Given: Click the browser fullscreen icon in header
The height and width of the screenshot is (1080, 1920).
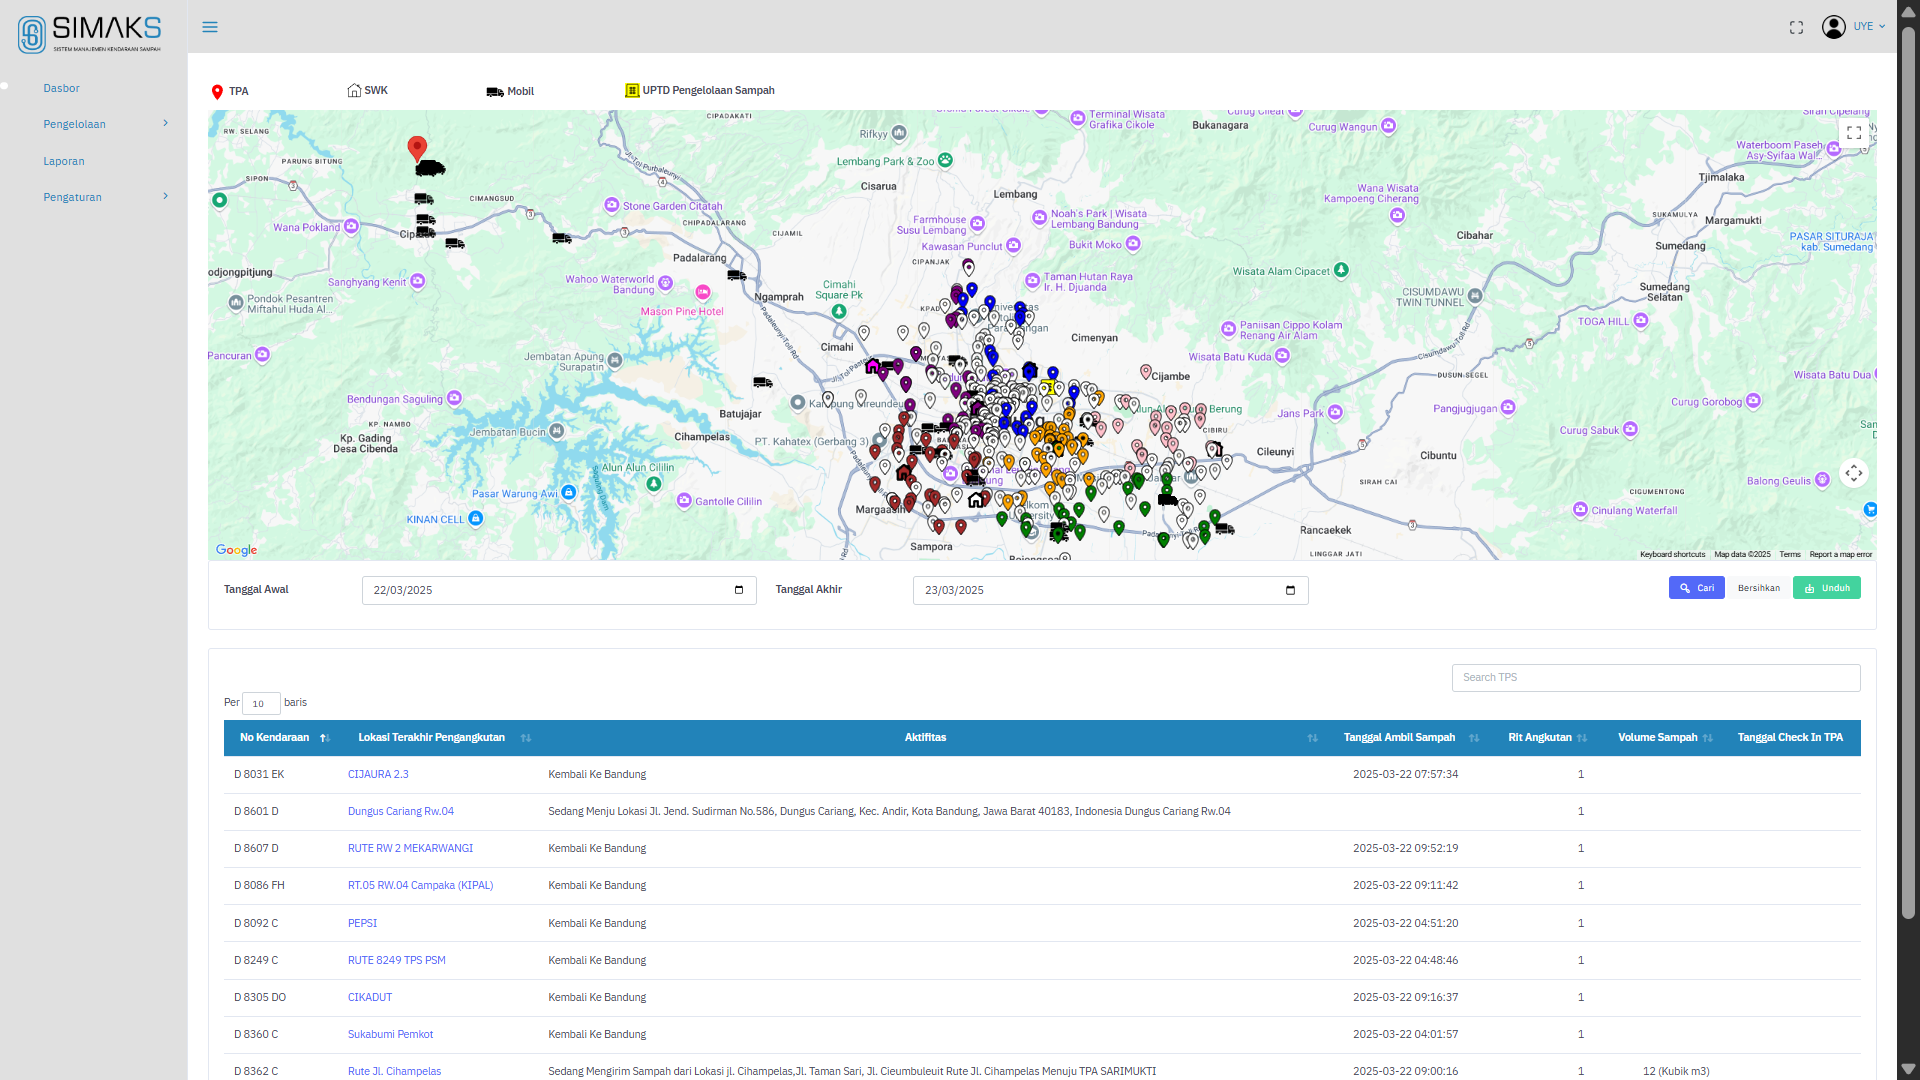Looking at the screenshot, I should tap(1796, 27).
